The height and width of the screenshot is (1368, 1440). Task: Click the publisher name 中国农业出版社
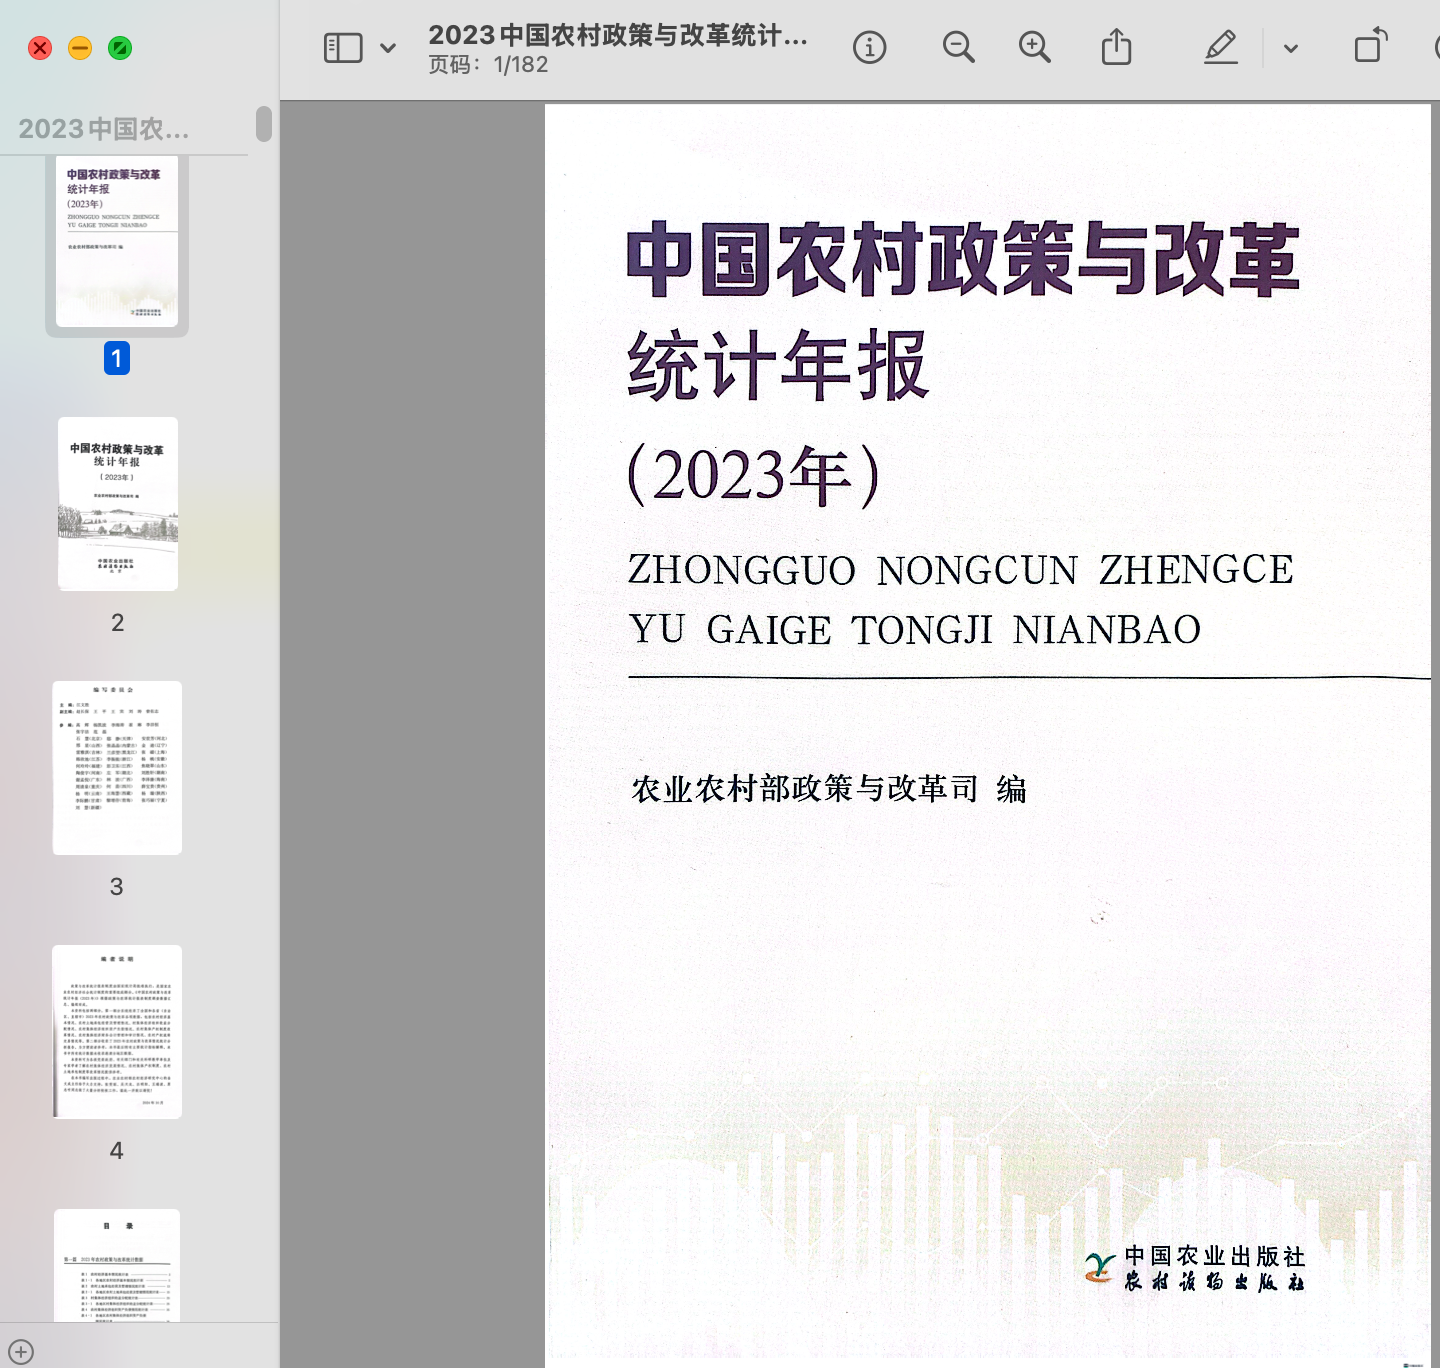1215,1256
